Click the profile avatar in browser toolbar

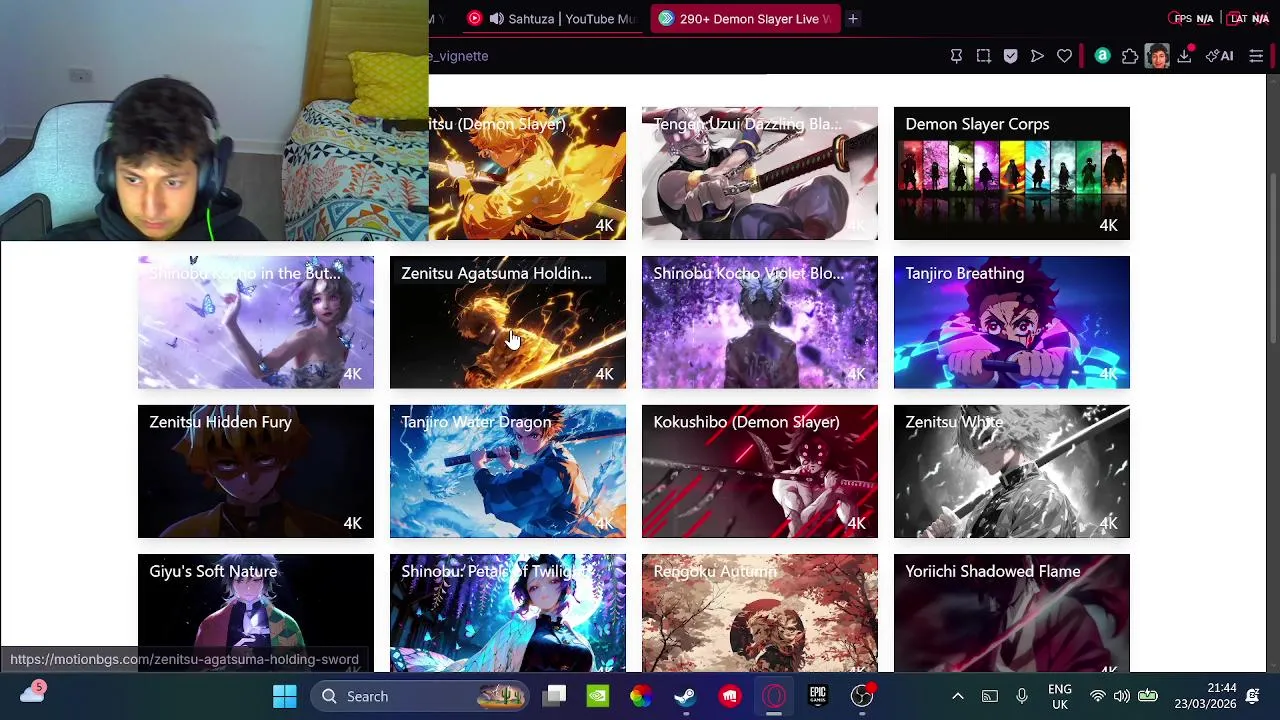coord(1157,56)
